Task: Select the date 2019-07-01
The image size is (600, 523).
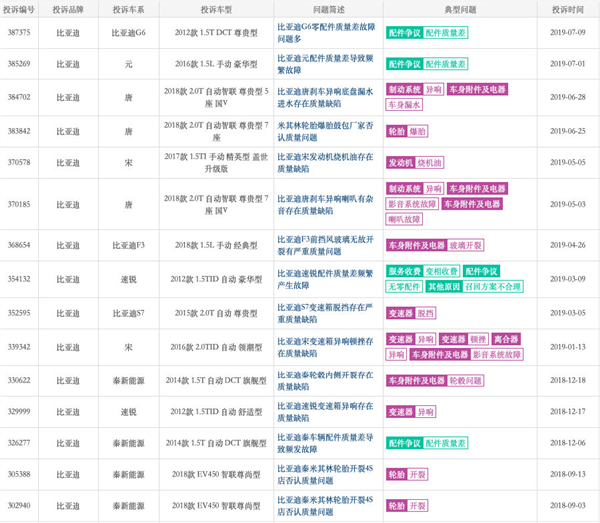Action: [x=568, y=64]
